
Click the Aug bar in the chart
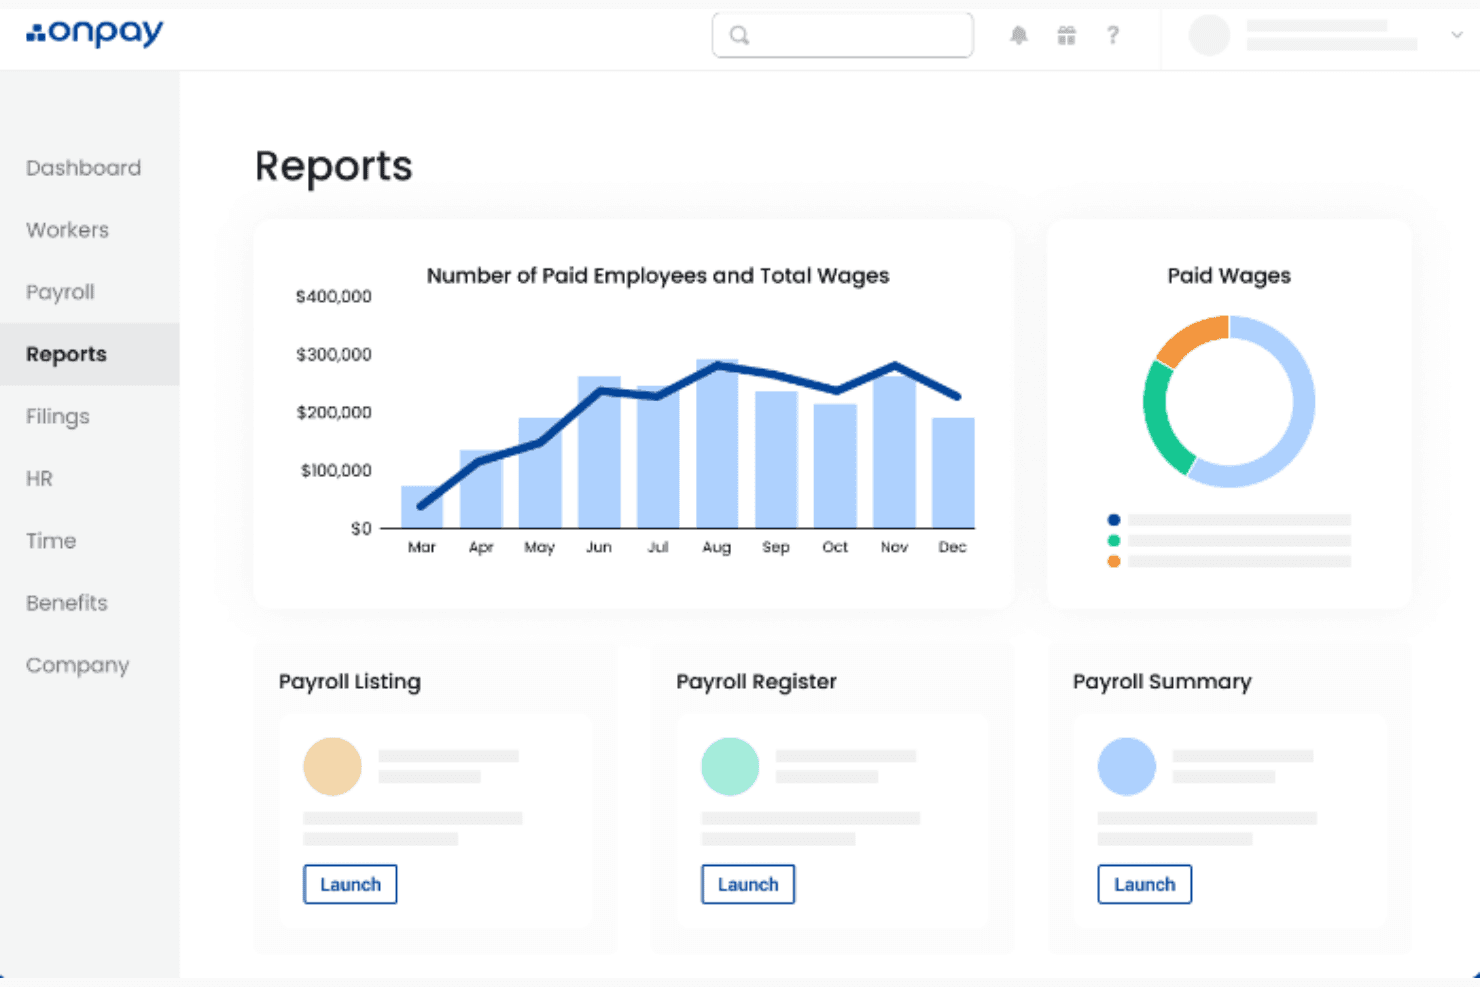coord(717,444)
